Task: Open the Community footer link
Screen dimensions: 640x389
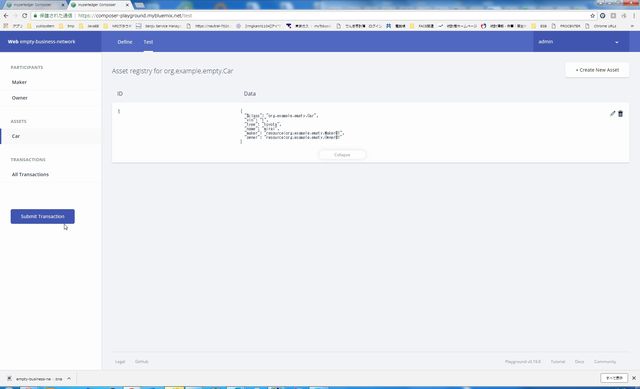Action: (605, 362)
